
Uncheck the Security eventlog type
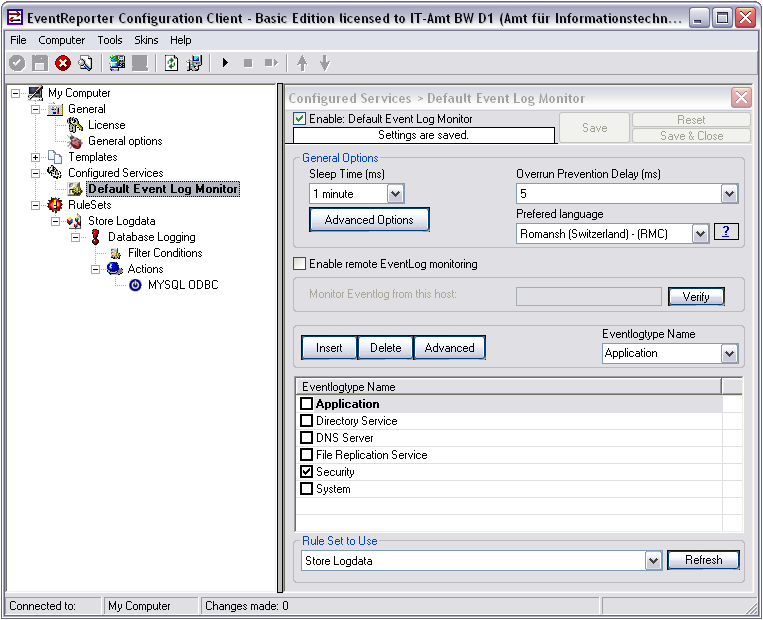coord(307,472)
